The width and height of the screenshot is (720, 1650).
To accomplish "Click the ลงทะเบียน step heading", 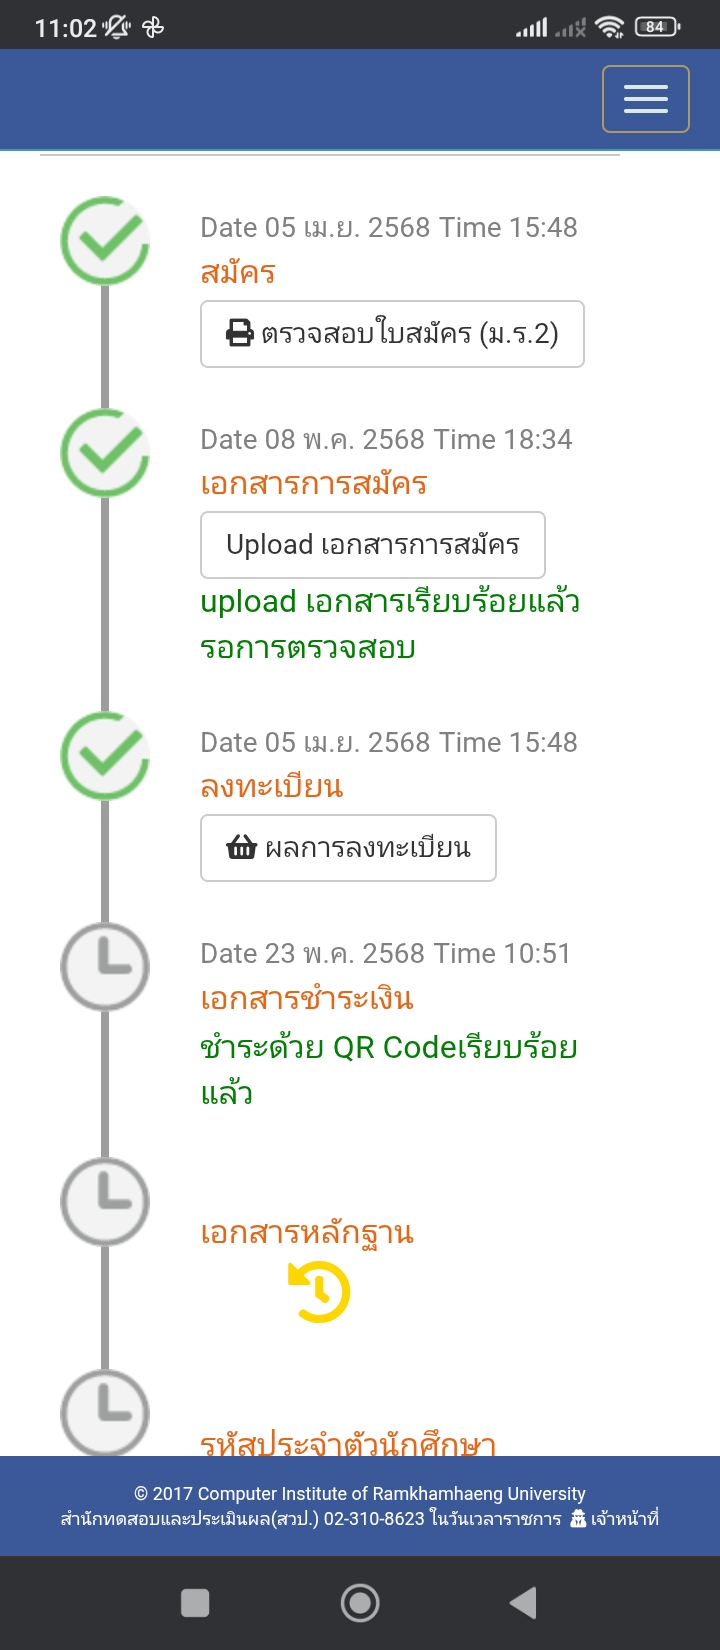I will 272,787.
